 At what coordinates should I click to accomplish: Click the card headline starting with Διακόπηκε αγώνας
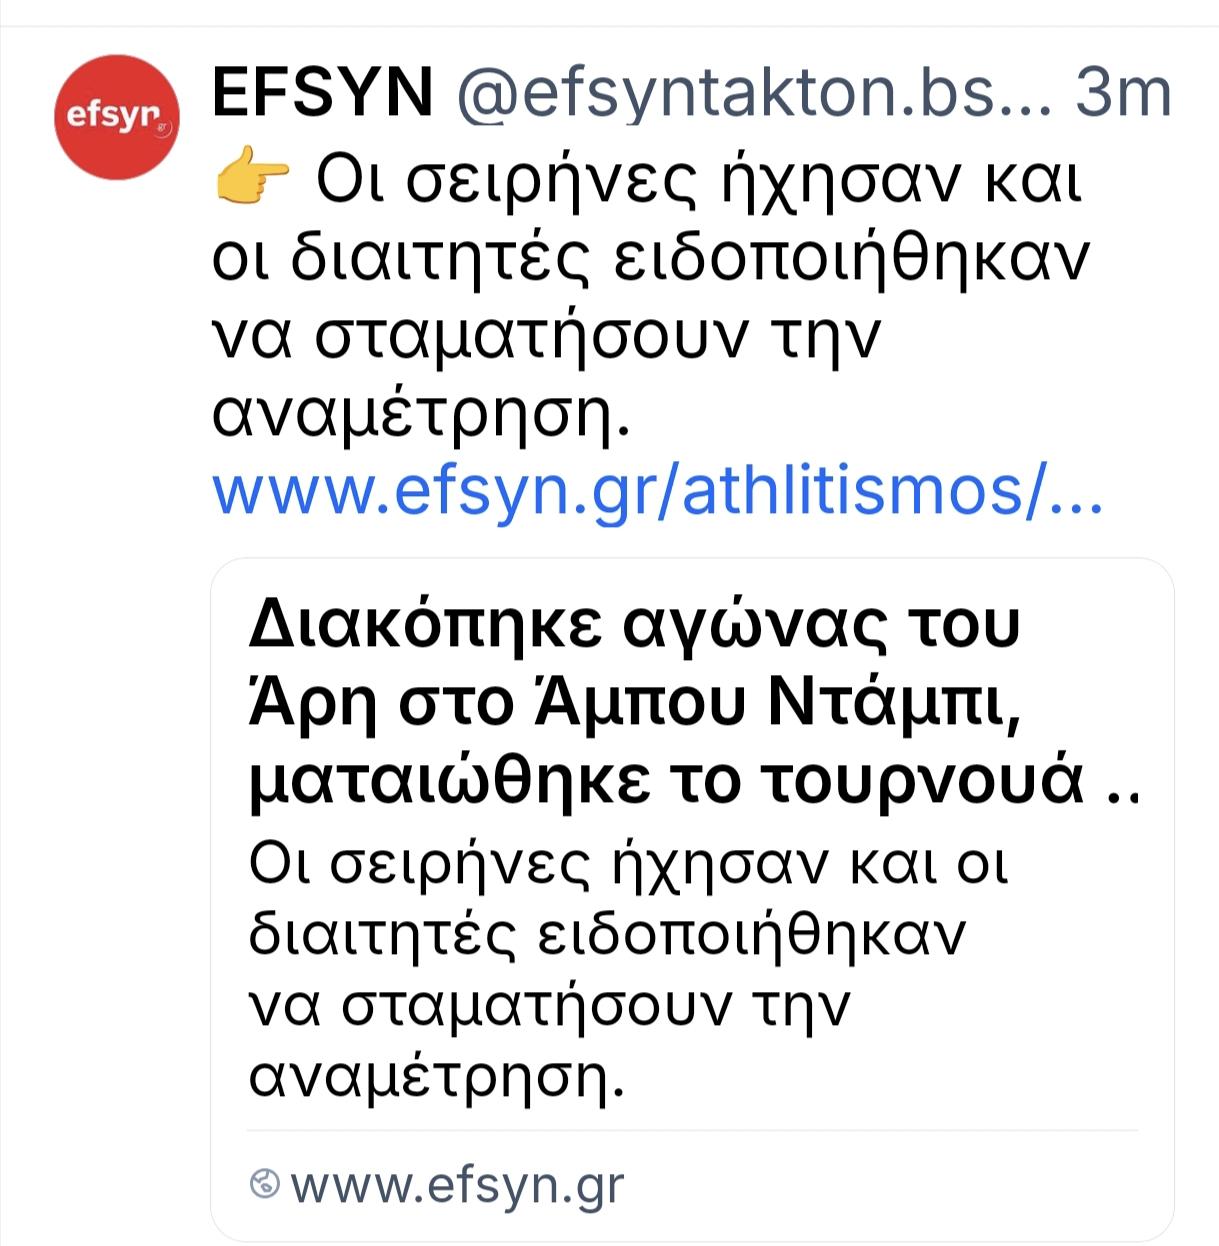[x=634, y=625]
